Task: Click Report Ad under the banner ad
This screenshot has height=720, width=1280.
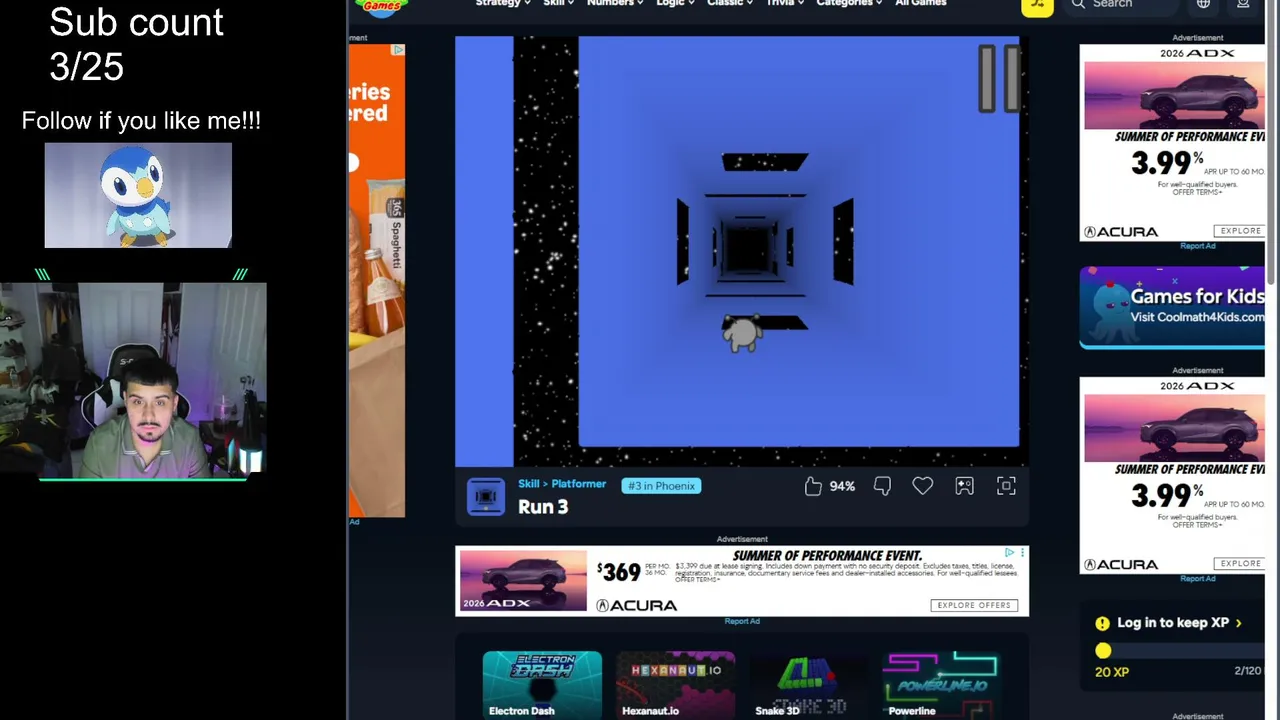Action: (742, 622)
